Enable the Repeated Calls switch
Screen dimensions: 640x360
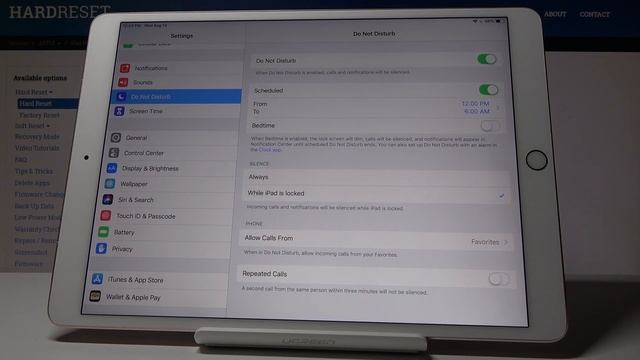[x=499, y=279]
